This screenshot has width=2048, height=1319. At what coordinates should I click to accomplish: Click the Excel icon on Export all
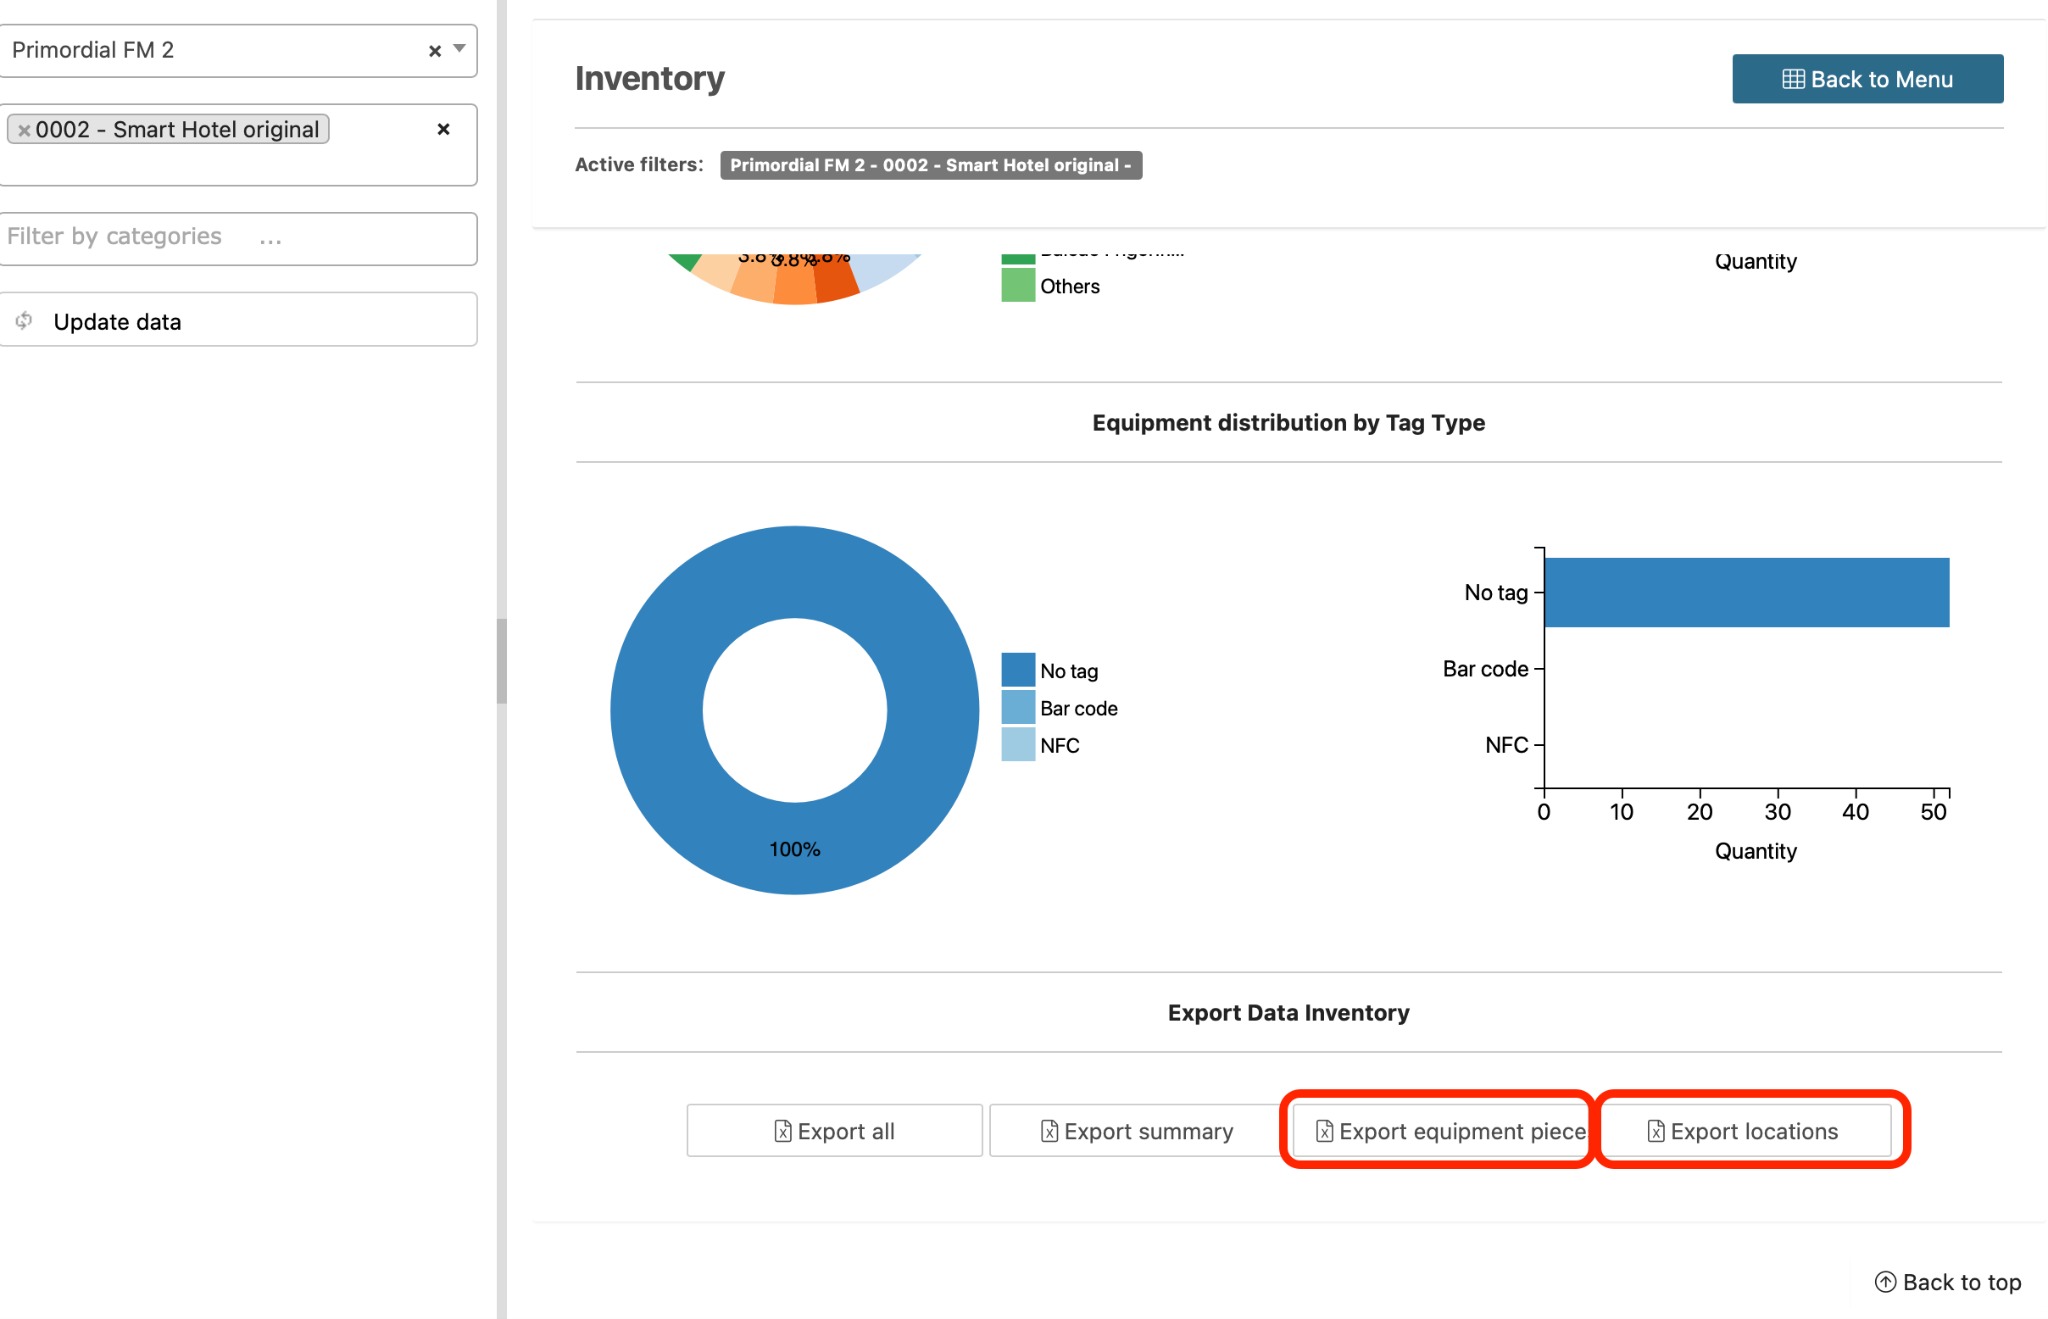coord(783,1131)
